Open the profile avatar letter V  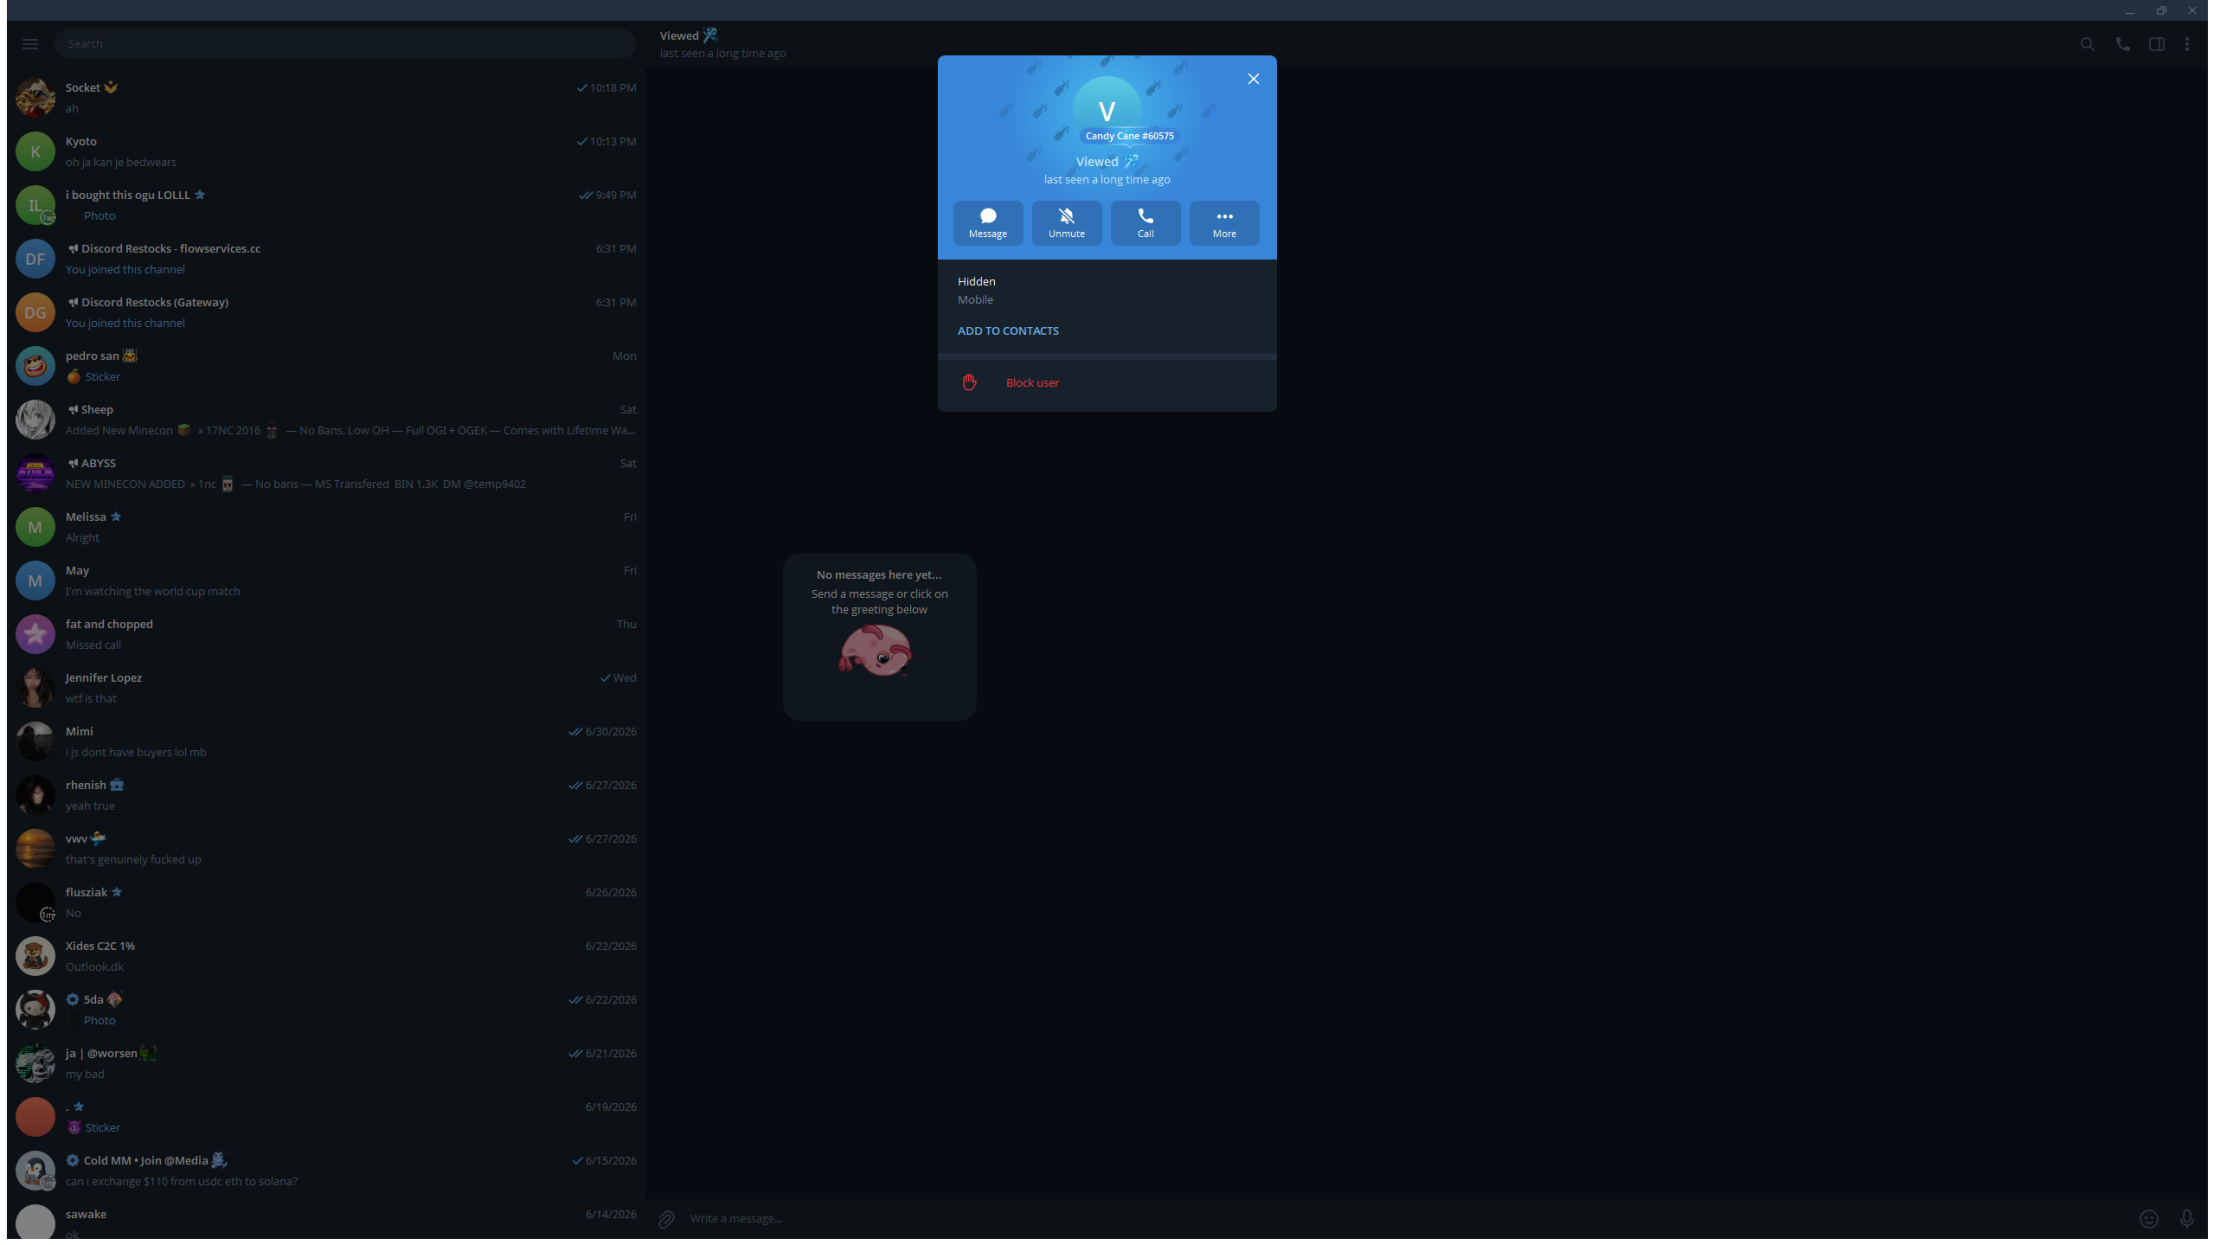click(x=1106, y=111)
